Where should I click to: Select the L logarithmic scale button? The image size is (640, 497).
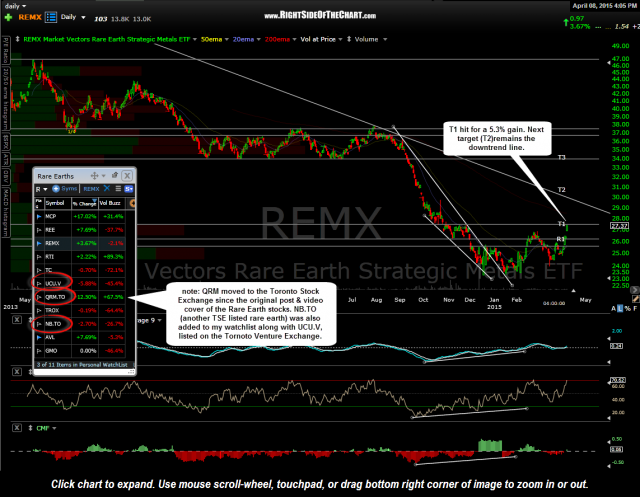(620, 309)
